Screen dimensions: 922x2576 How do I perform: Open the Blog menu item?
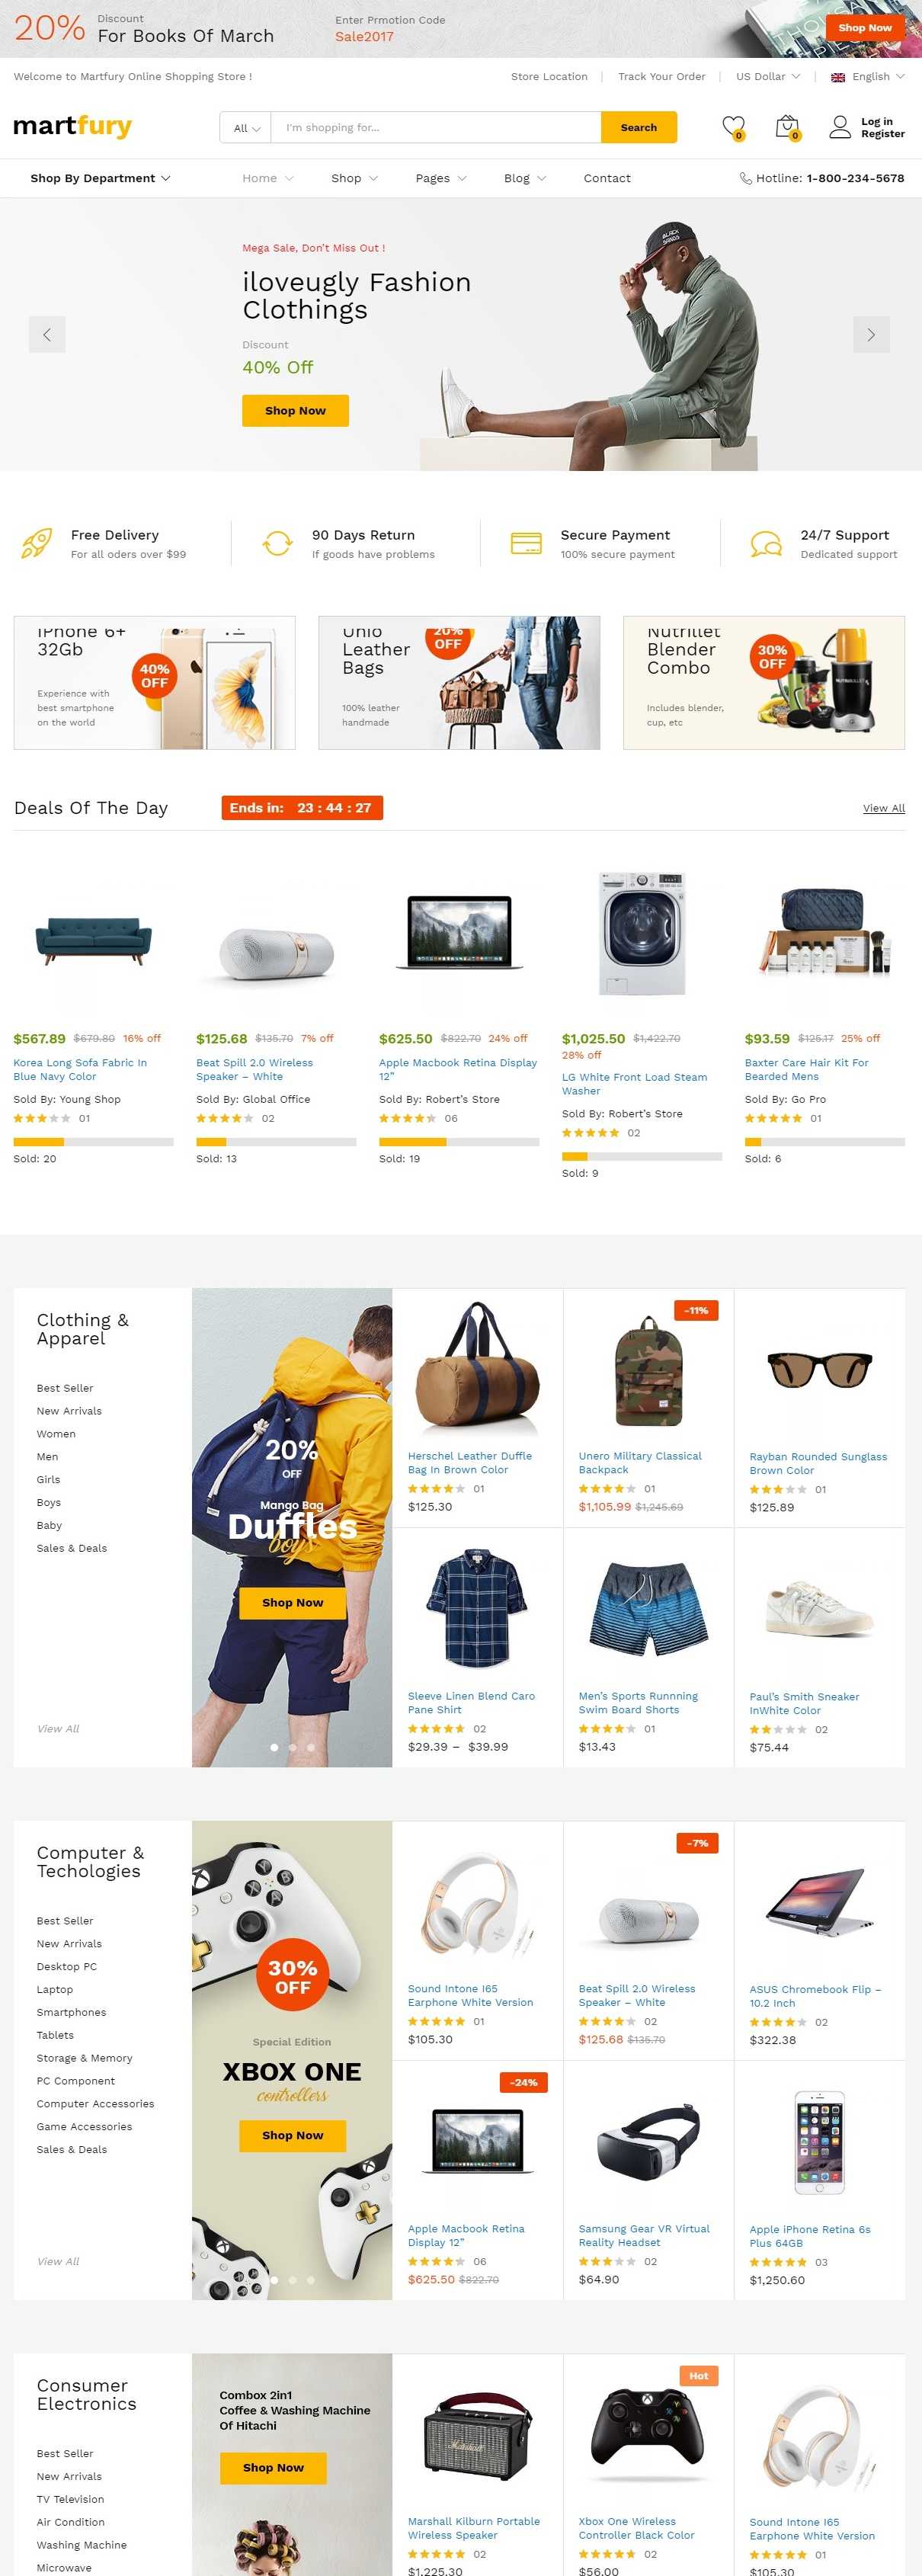point(525,178)
